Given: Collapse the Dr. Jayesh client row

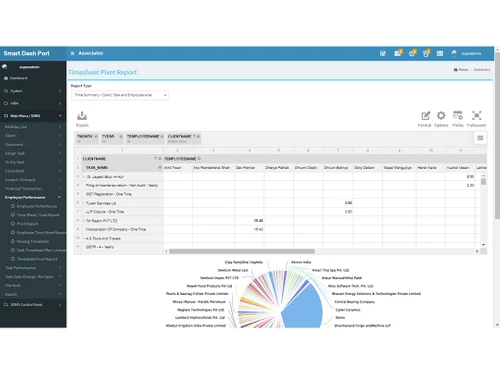Looking at the screenshot, I should [x=84, y=177].
